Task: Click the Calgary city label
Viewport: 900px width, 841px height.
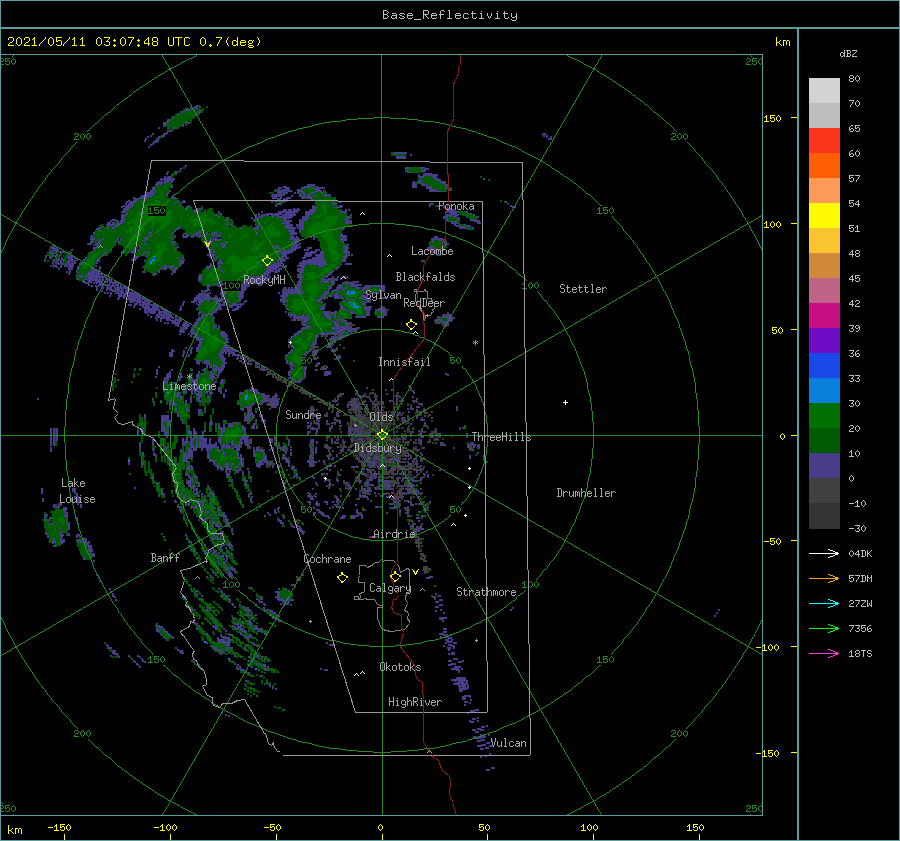Action: click(x=390, y=588)
